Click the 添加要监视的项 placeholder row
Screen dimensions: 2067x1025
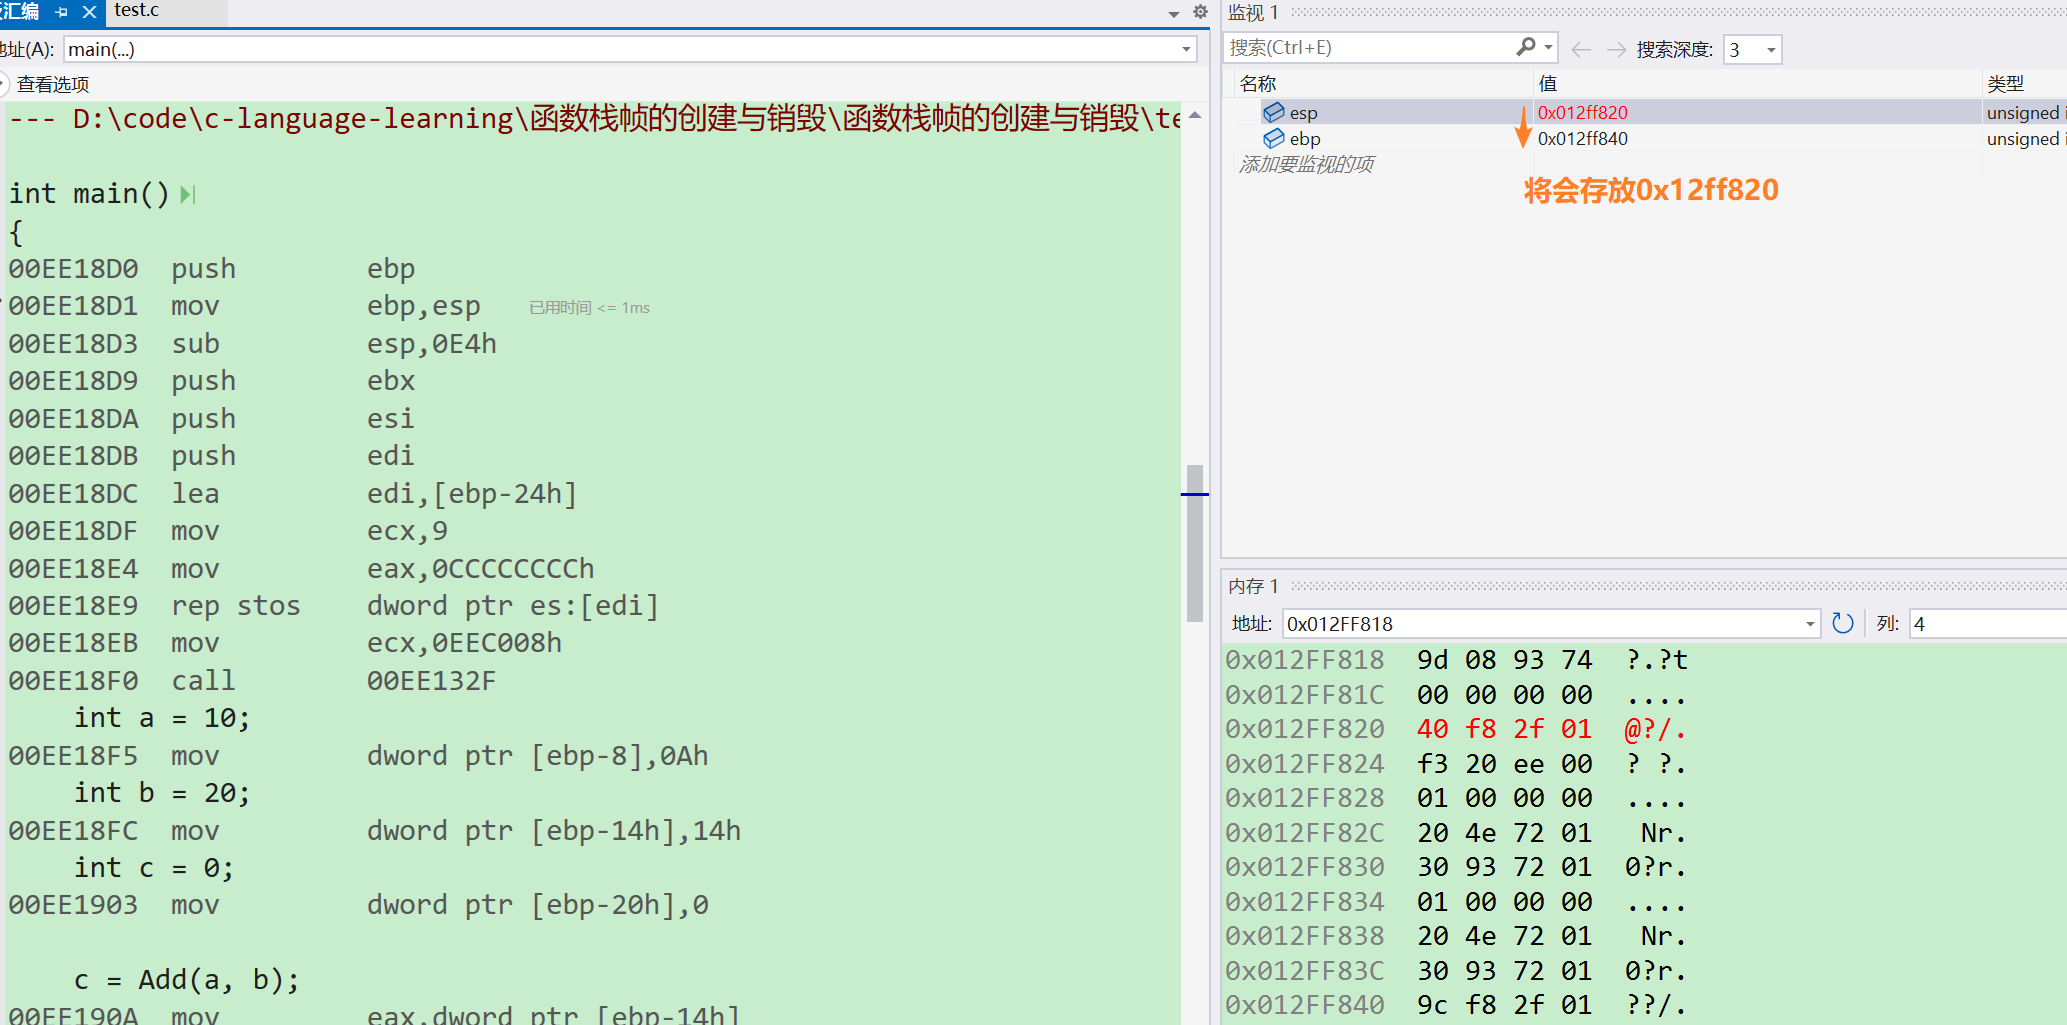click(1306, 164)
